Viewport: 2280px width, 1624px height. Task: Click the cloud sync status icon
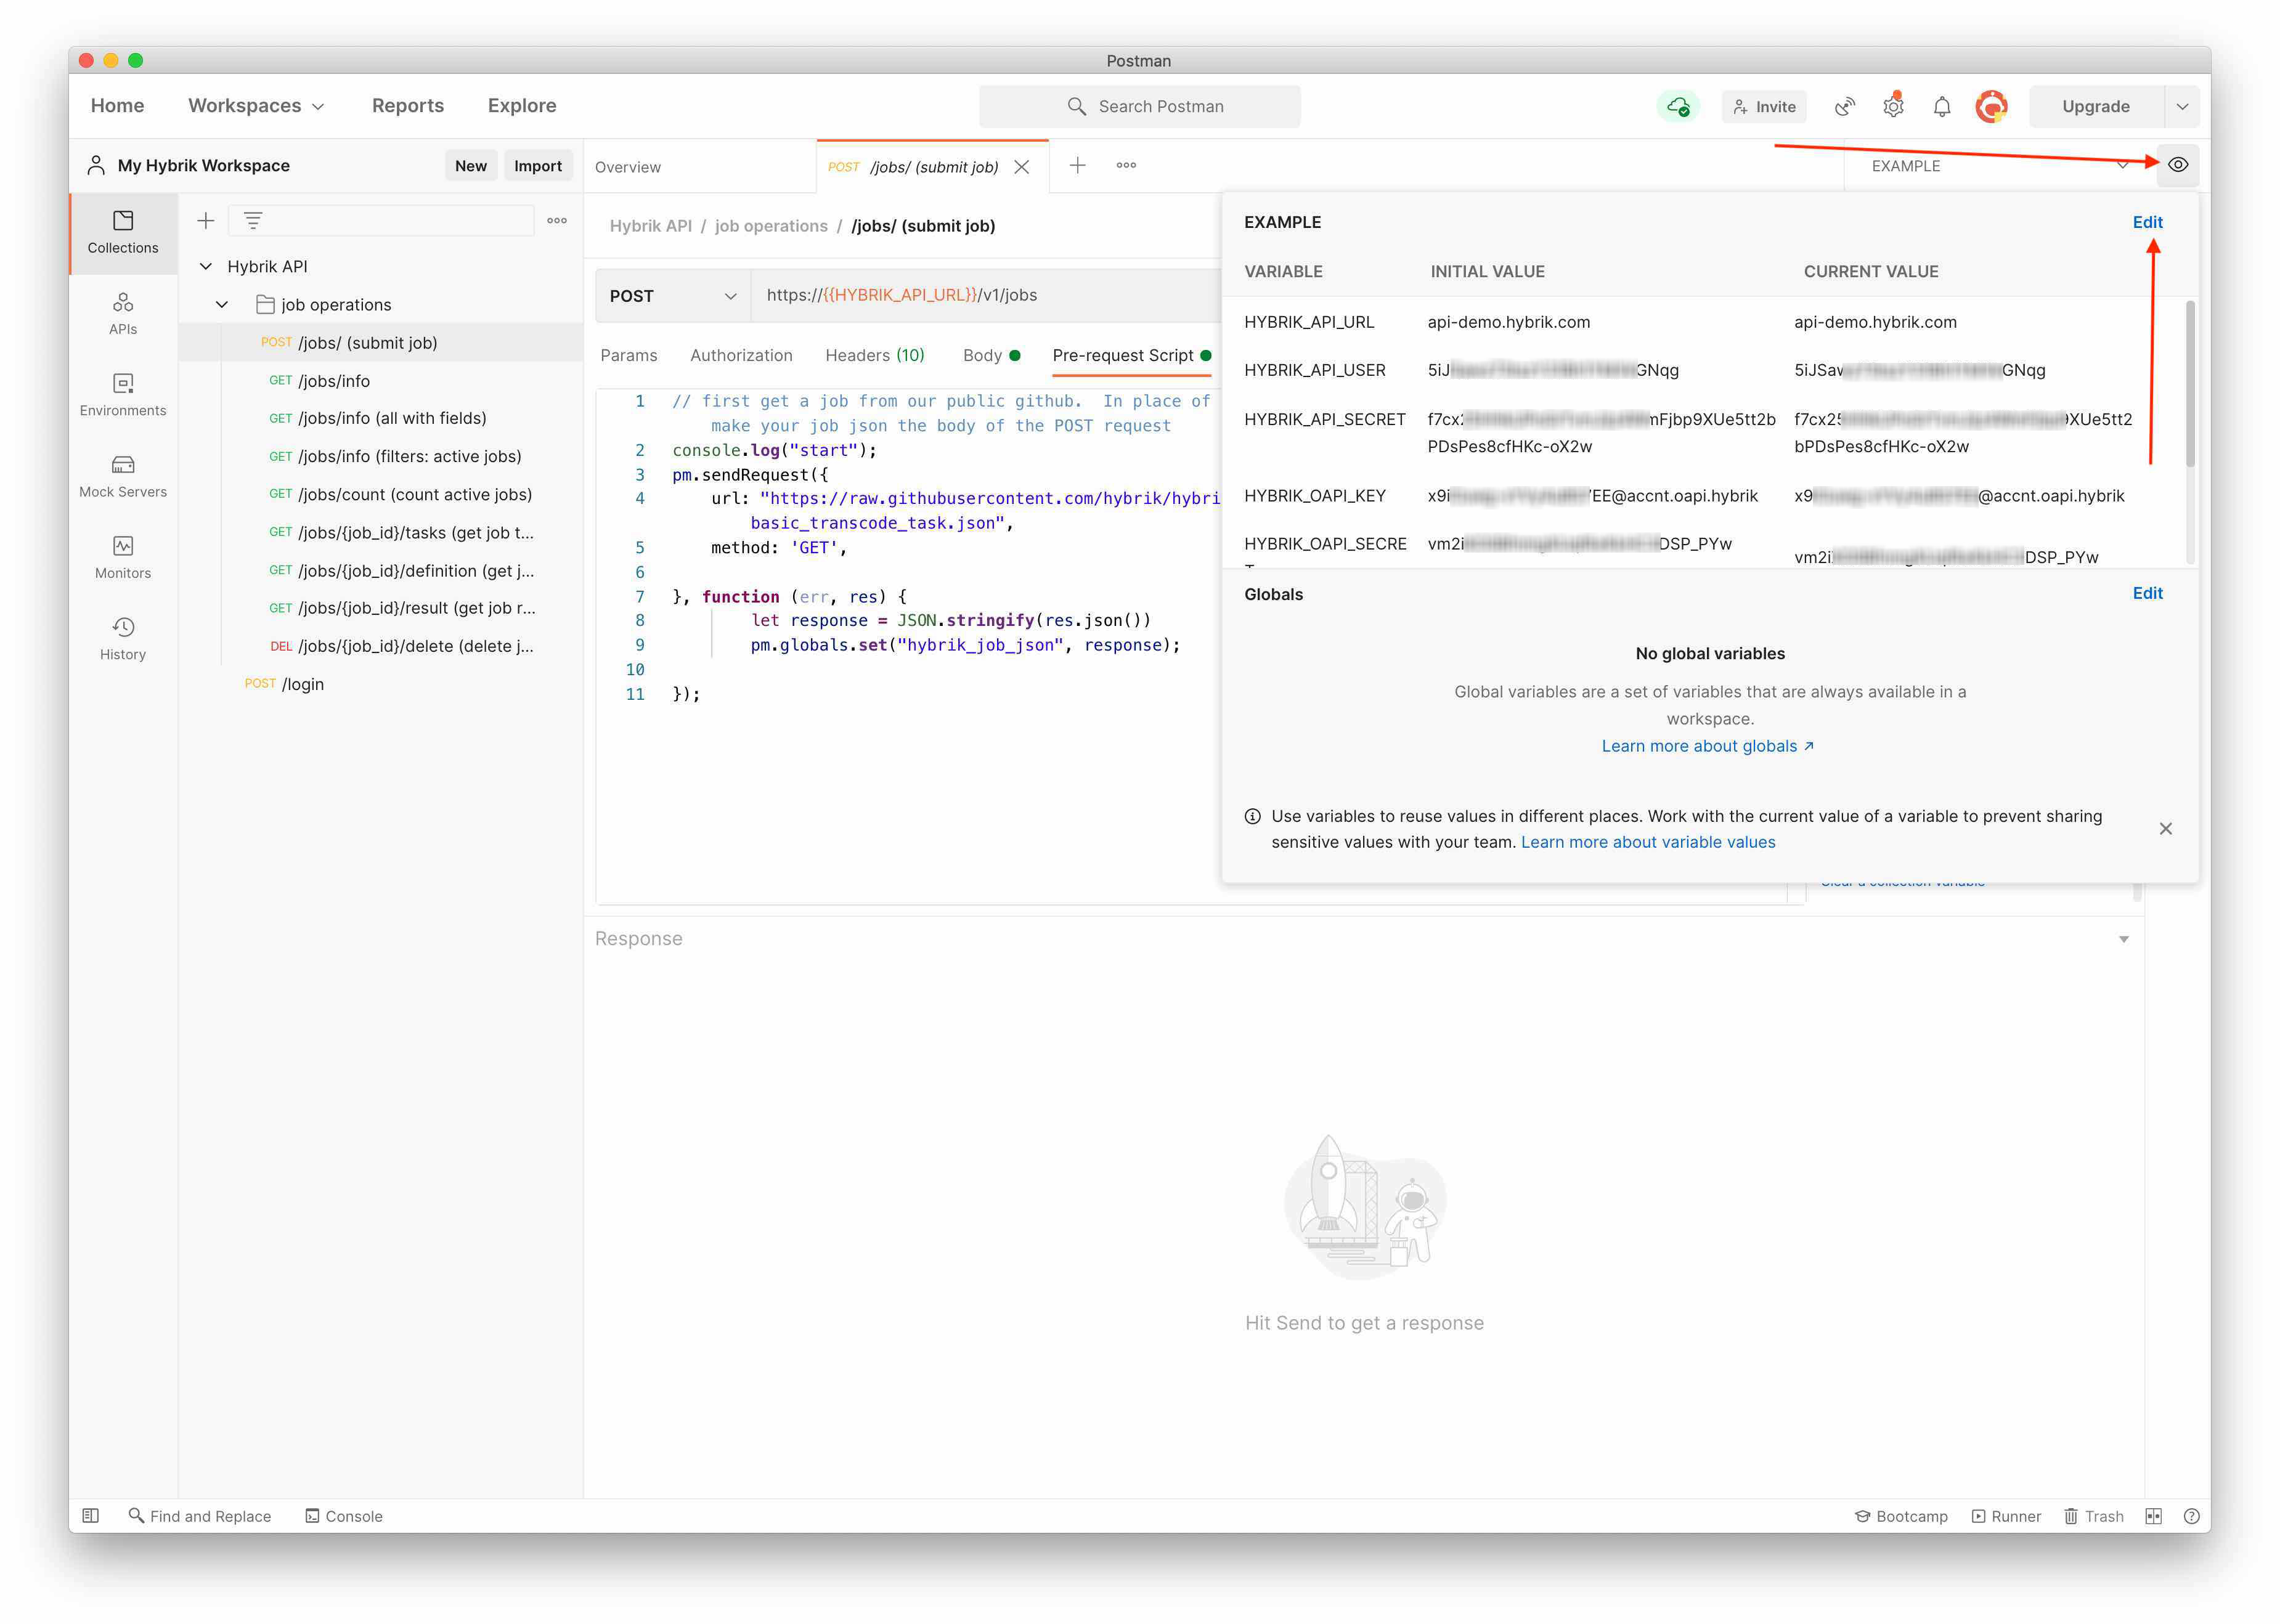pyautogui.click(x=1678, y=106)
